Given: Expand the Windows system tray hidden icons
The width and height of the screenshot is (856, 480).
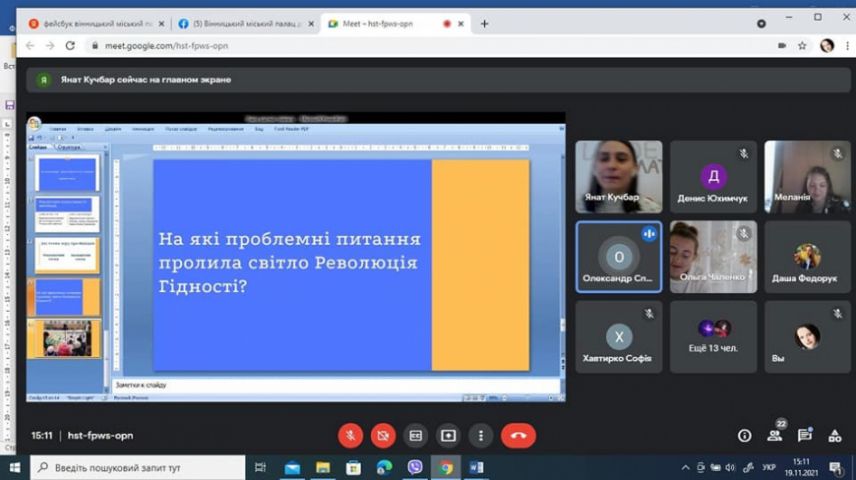Looking at the screenshot, I should click(x=686, y=467).
